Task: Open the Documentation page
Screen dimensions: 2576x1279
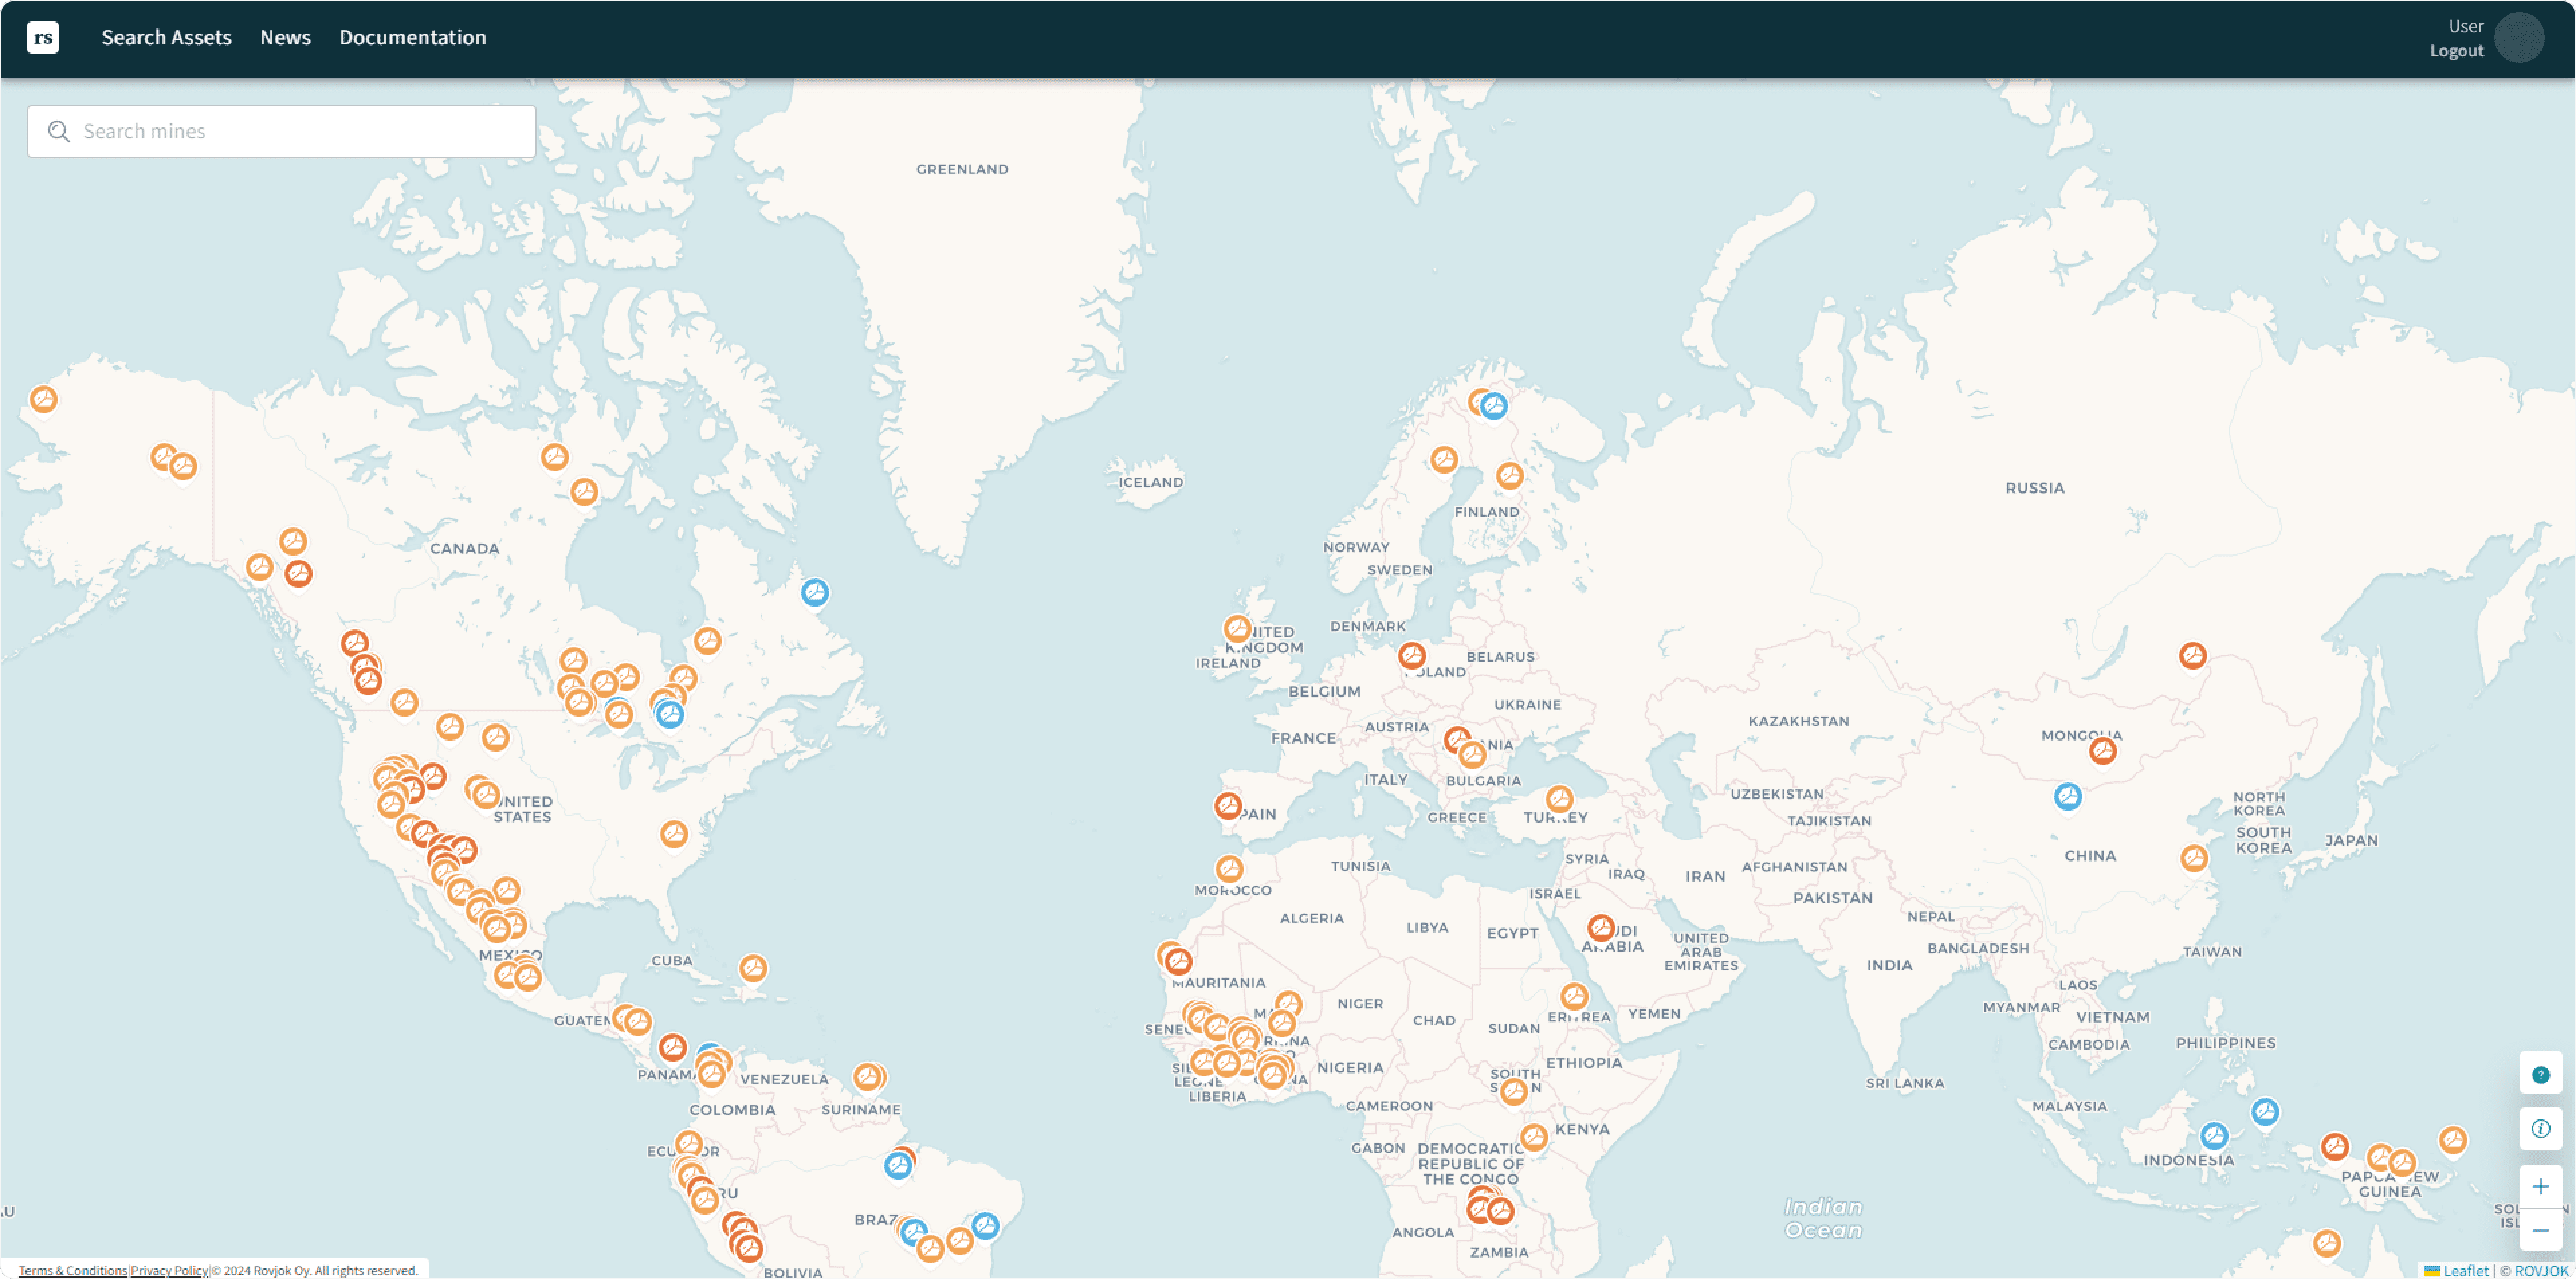Action: click(x=412, y=37)
